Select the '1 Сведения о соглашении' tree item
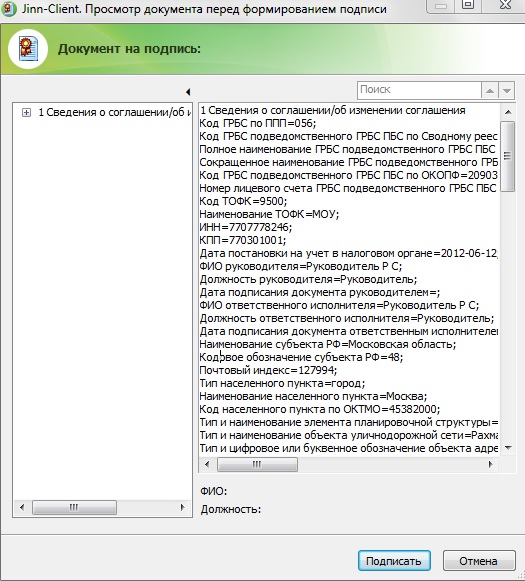Image resolution: width=525 pixels, height=581 pixels. tap(115, 112)
